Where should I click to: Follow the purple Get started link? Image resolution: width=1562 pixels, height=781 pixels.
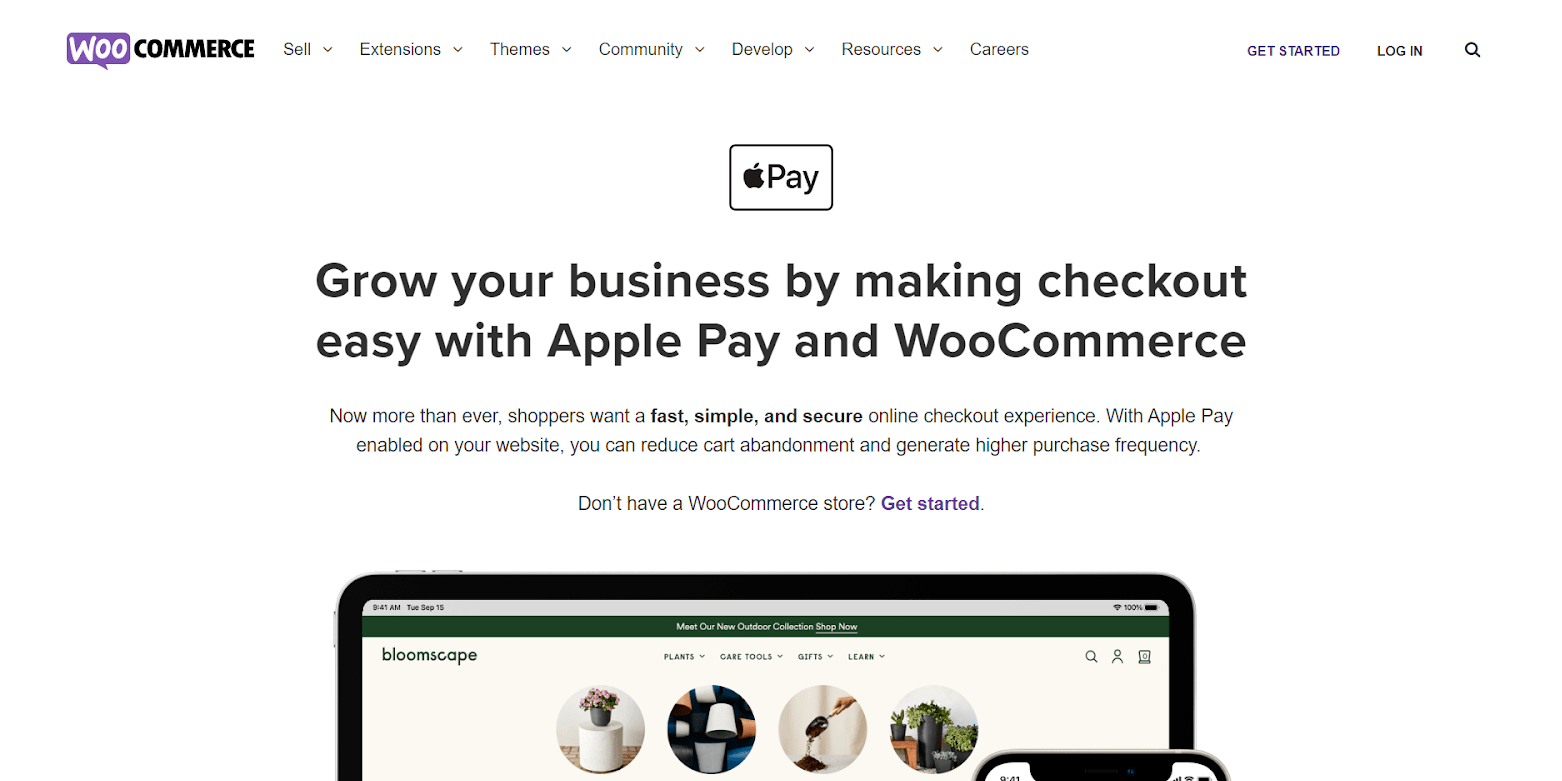[930, 503]
